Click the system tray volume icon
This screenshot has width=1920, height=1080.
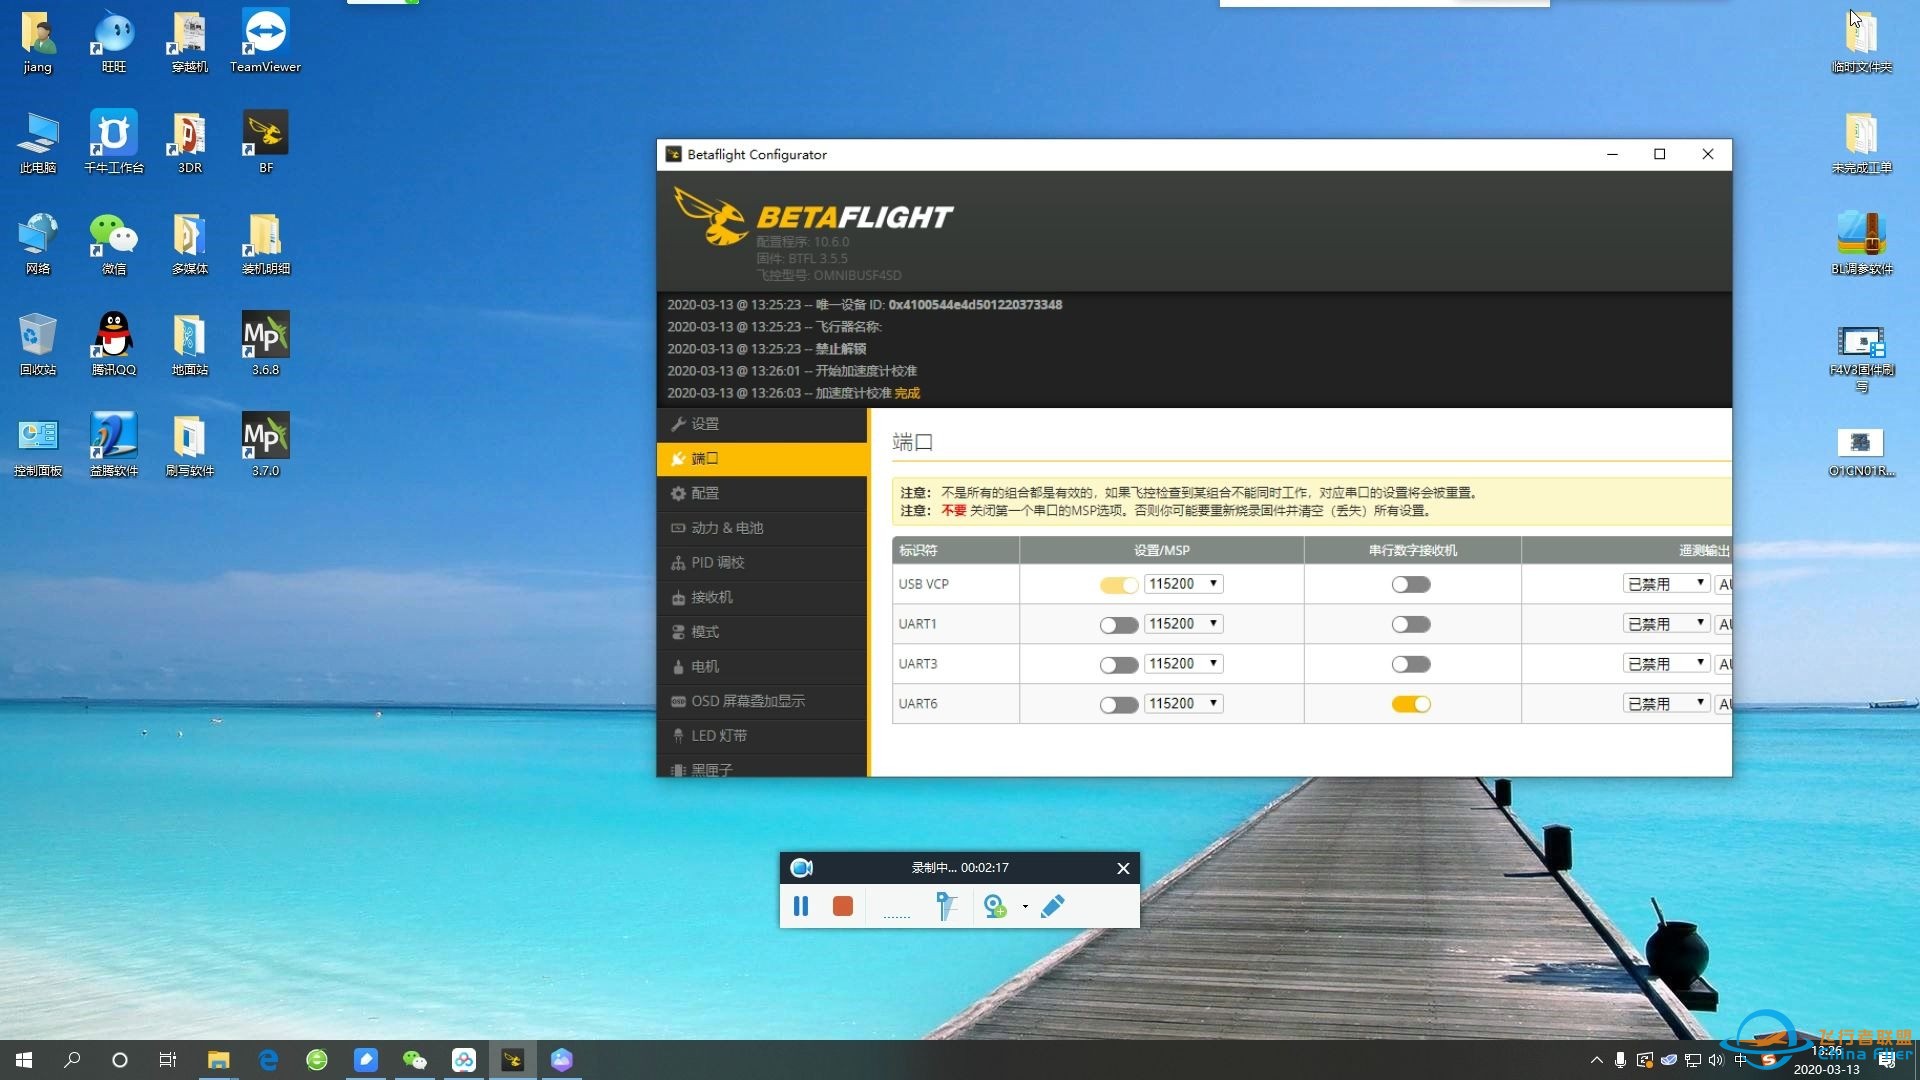point(1716,1060)
